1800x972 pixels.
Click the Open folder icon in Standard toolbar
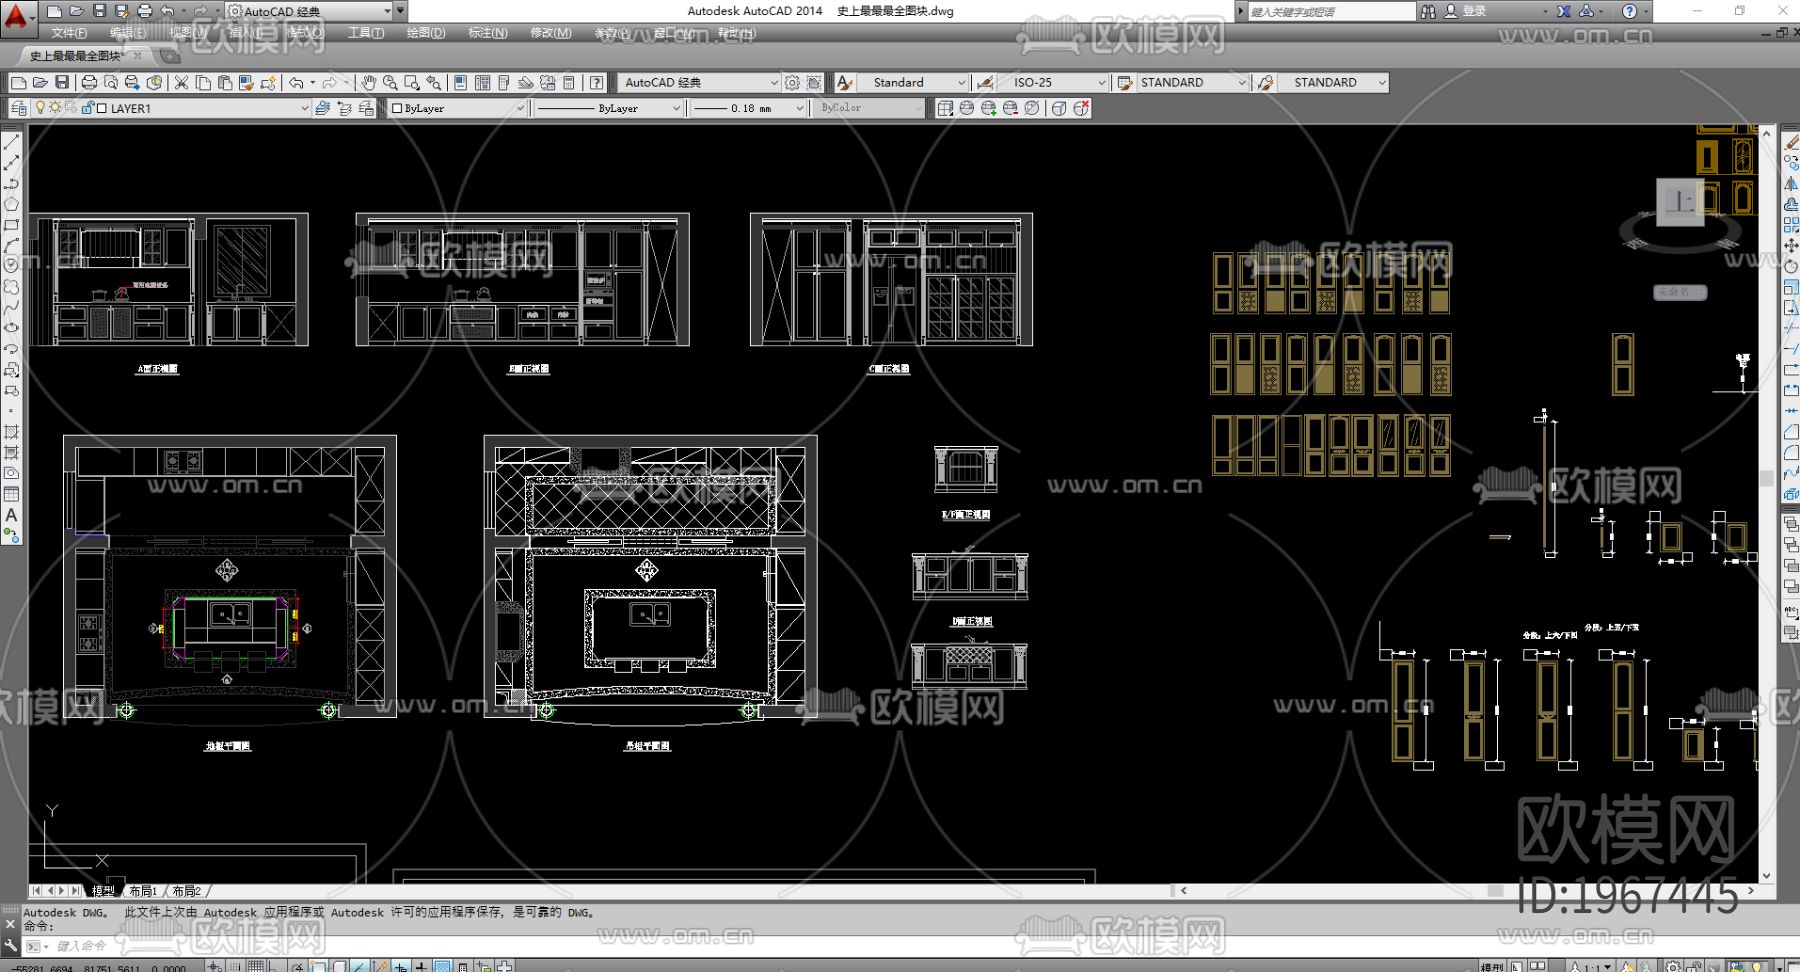(40, 83)
